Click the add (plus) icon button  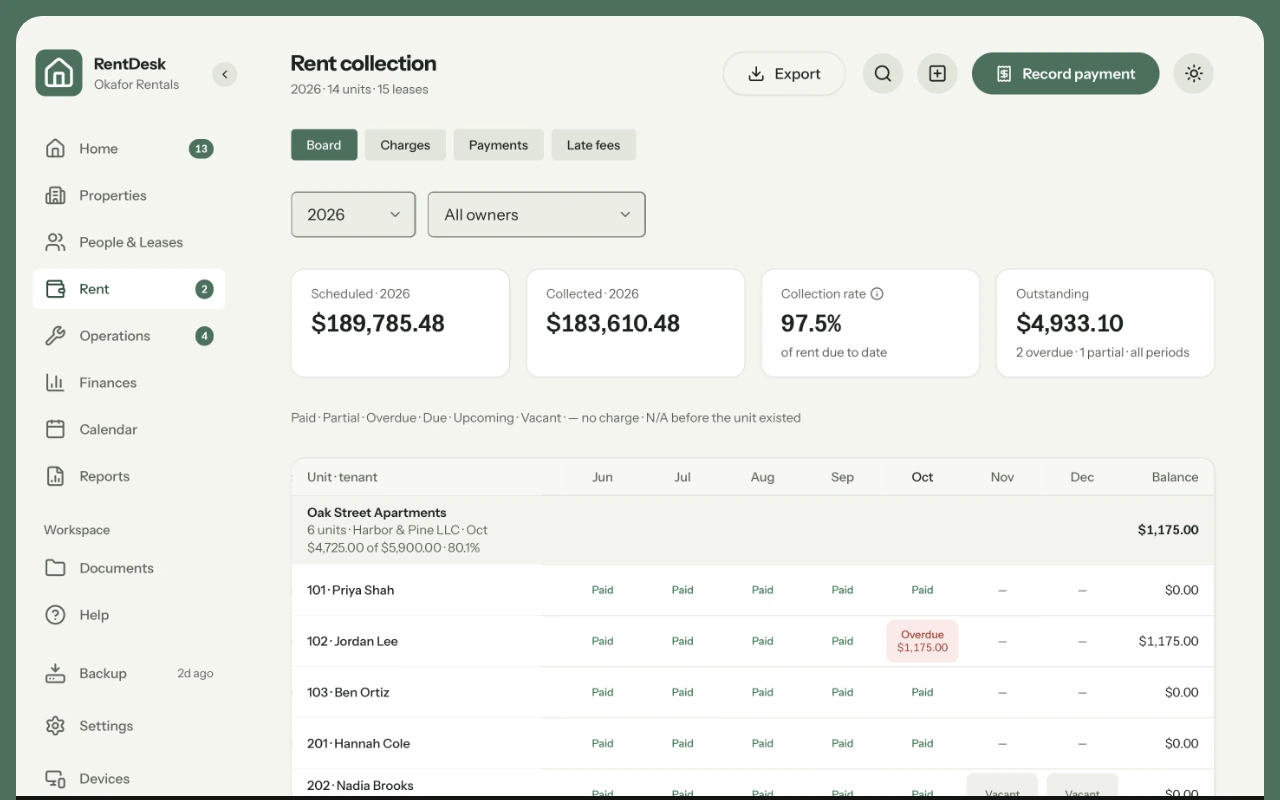pyautogui.click(x=937, y=74)
